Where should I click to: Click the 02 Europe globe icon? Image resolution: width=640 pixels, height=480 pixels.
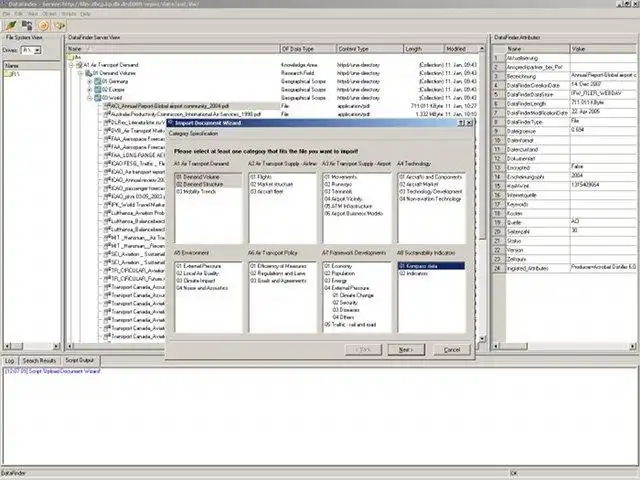click(x=98, y=89)
